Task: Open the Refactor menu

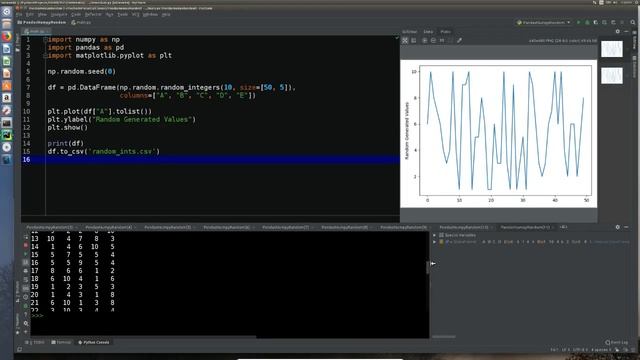Action: click(x=93, y=14)
